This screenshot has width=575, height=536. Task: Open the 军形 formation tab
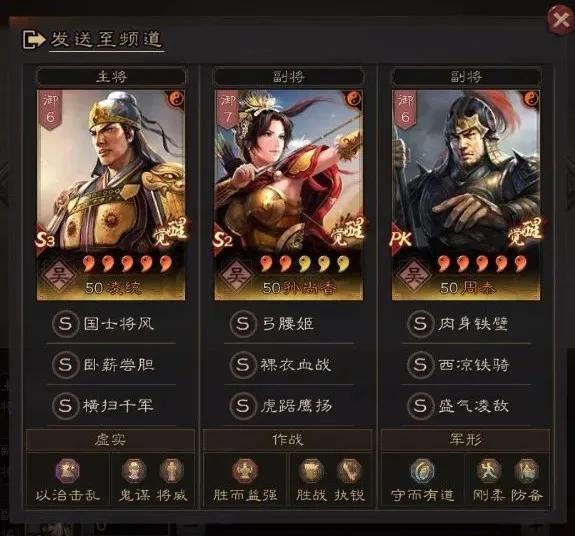(x=466, y=440)
